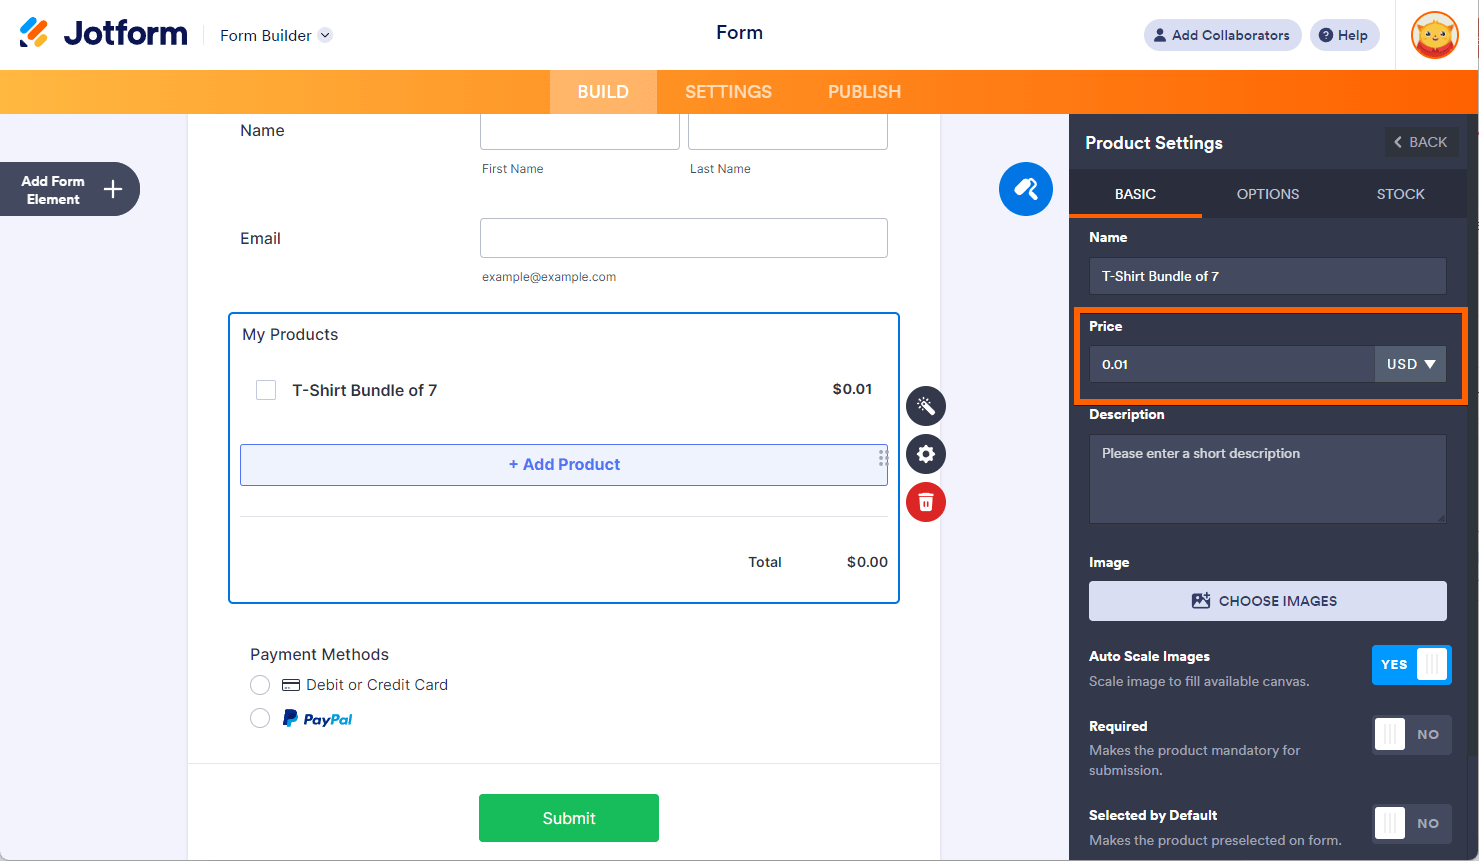
Task: Open the SETTINGS tab
Action: [728, 92]
